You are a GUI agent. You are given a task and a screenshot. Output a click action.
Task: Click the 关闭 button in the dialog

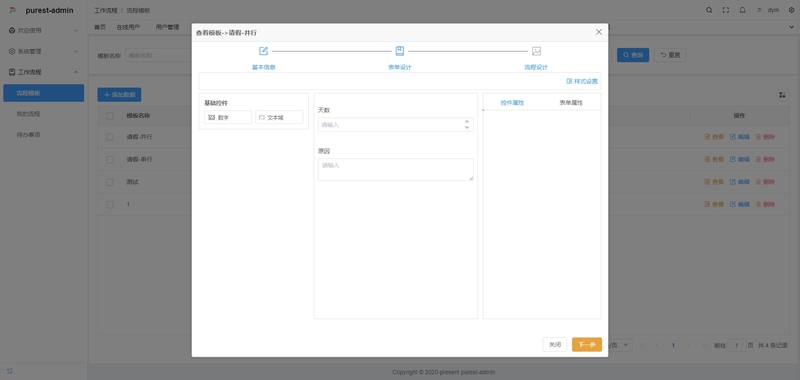tap(555, 345)
